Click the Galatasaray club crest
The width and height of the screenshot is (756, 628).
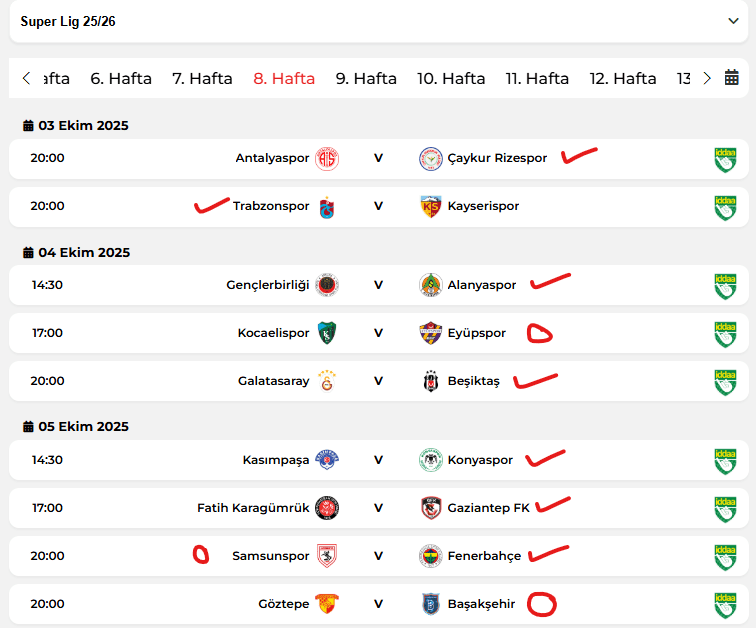coord(327,381)
